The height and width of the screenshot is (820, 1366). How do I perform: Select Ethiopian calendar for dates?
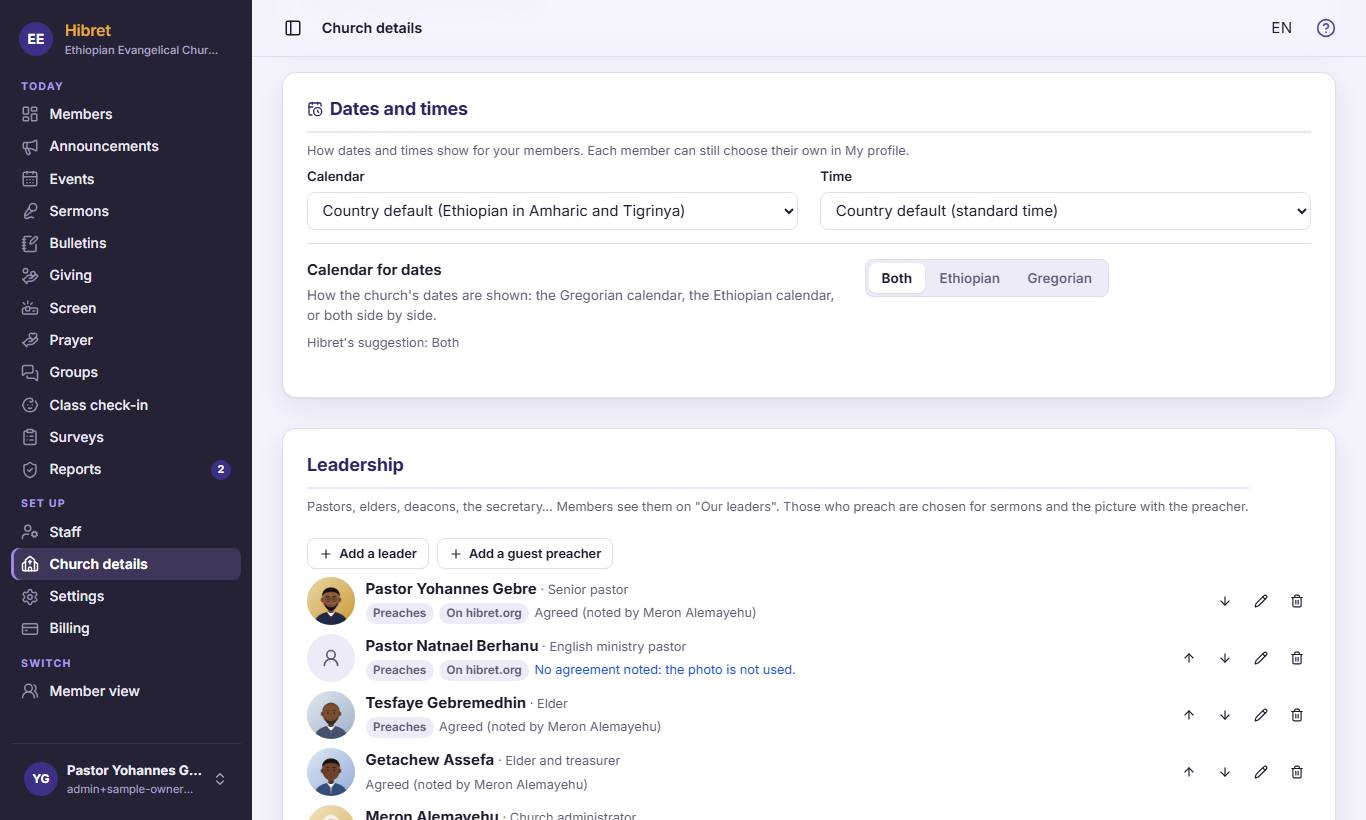969,278
